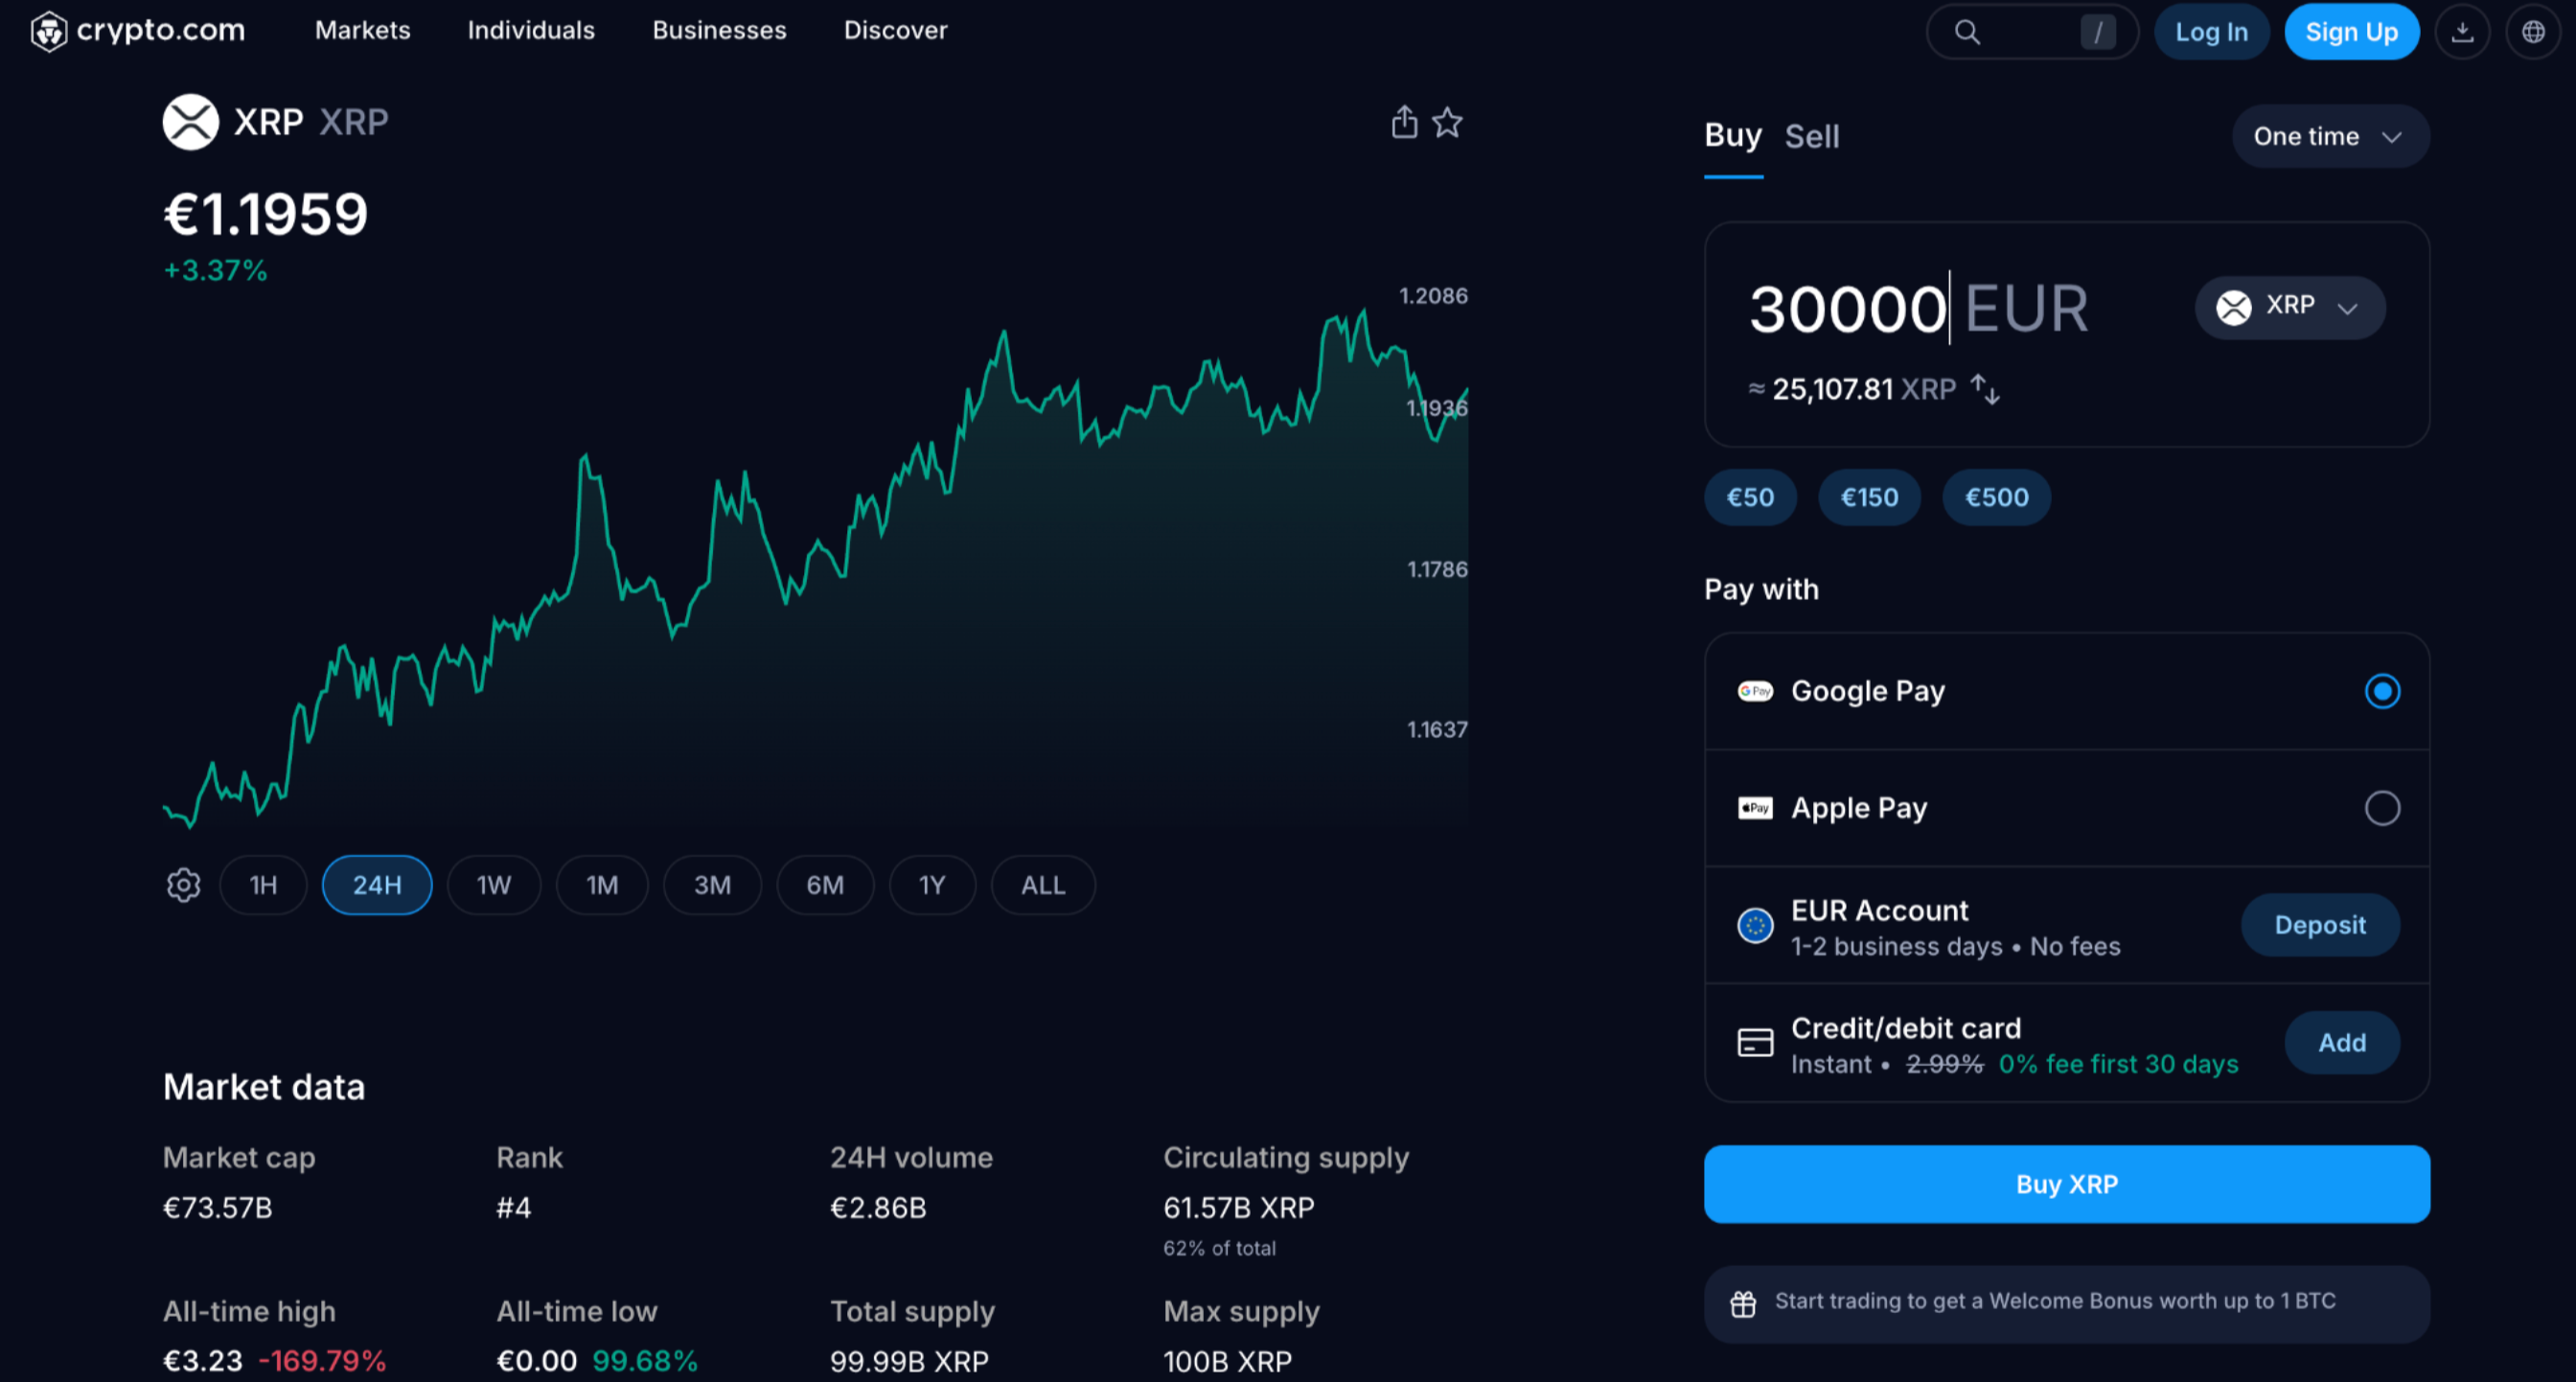Open chart settings gear icon

[184, 885]
